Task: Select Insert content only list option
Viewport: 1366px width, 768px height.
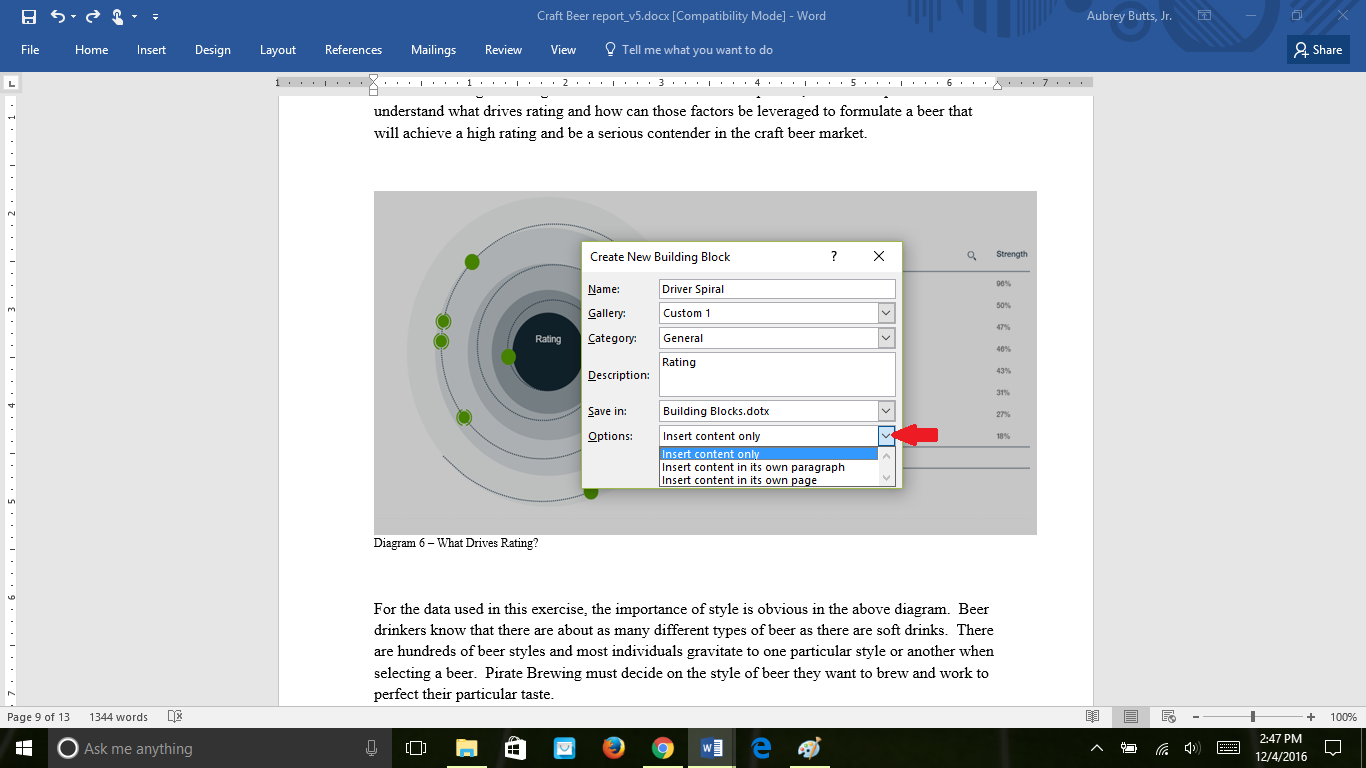Action: pyautogui.click(x=769, y=454)
